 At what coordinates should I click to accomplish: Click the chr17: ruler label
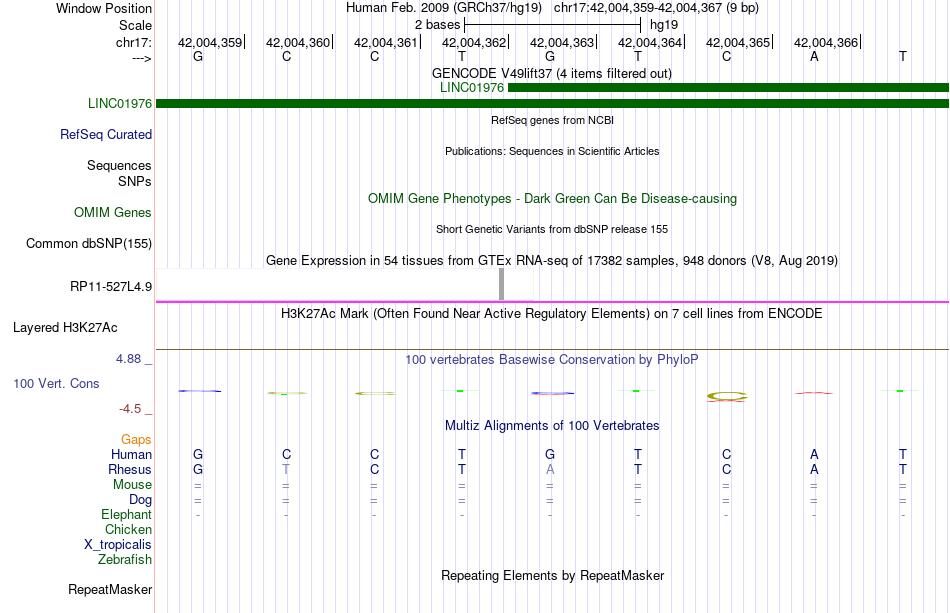134,43
